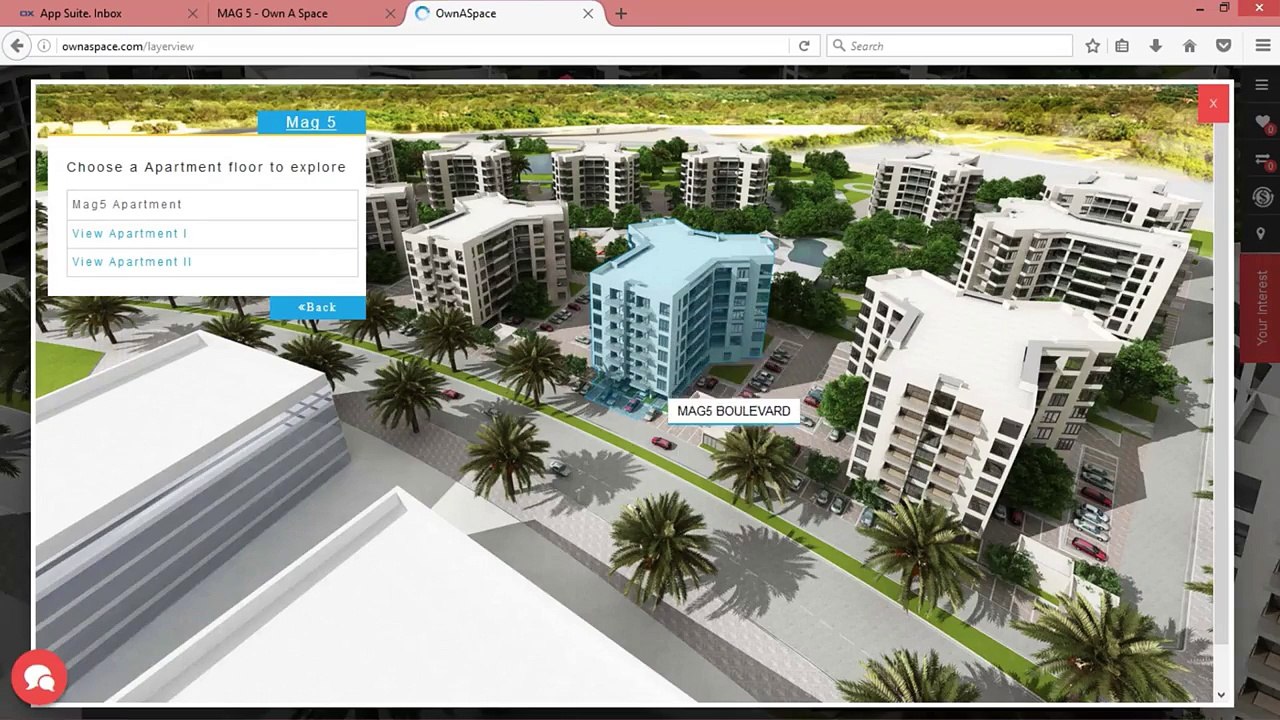Switch to MAG 5 - Own A Space tab
The height and width of the screenshot is (720, 1280).
(303, 13)
